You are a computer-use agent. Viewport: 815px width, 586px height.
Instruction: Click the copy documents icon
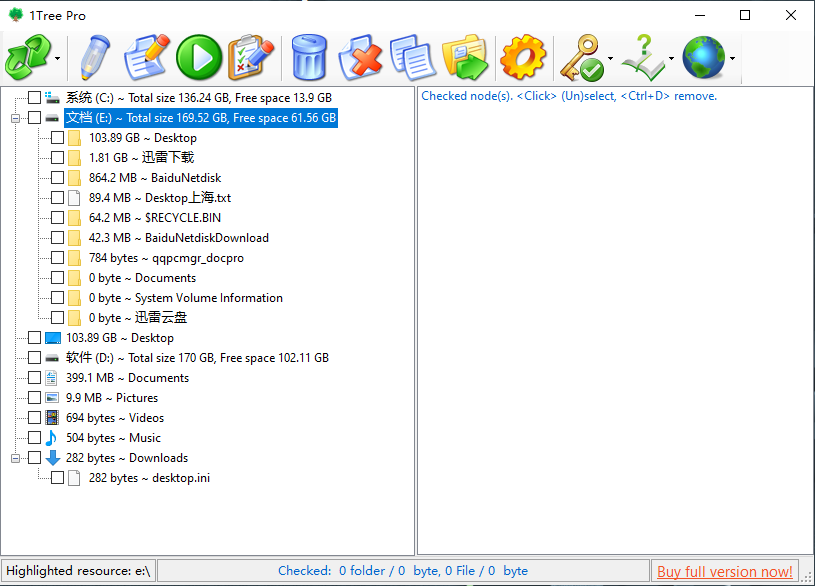[x=413, y=57]
